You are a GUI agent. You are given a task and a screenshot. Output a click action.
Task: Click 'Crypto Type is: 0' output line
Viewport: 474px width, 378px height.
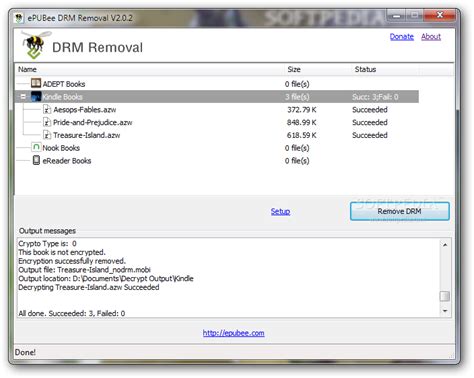click(x=47, y=243)
